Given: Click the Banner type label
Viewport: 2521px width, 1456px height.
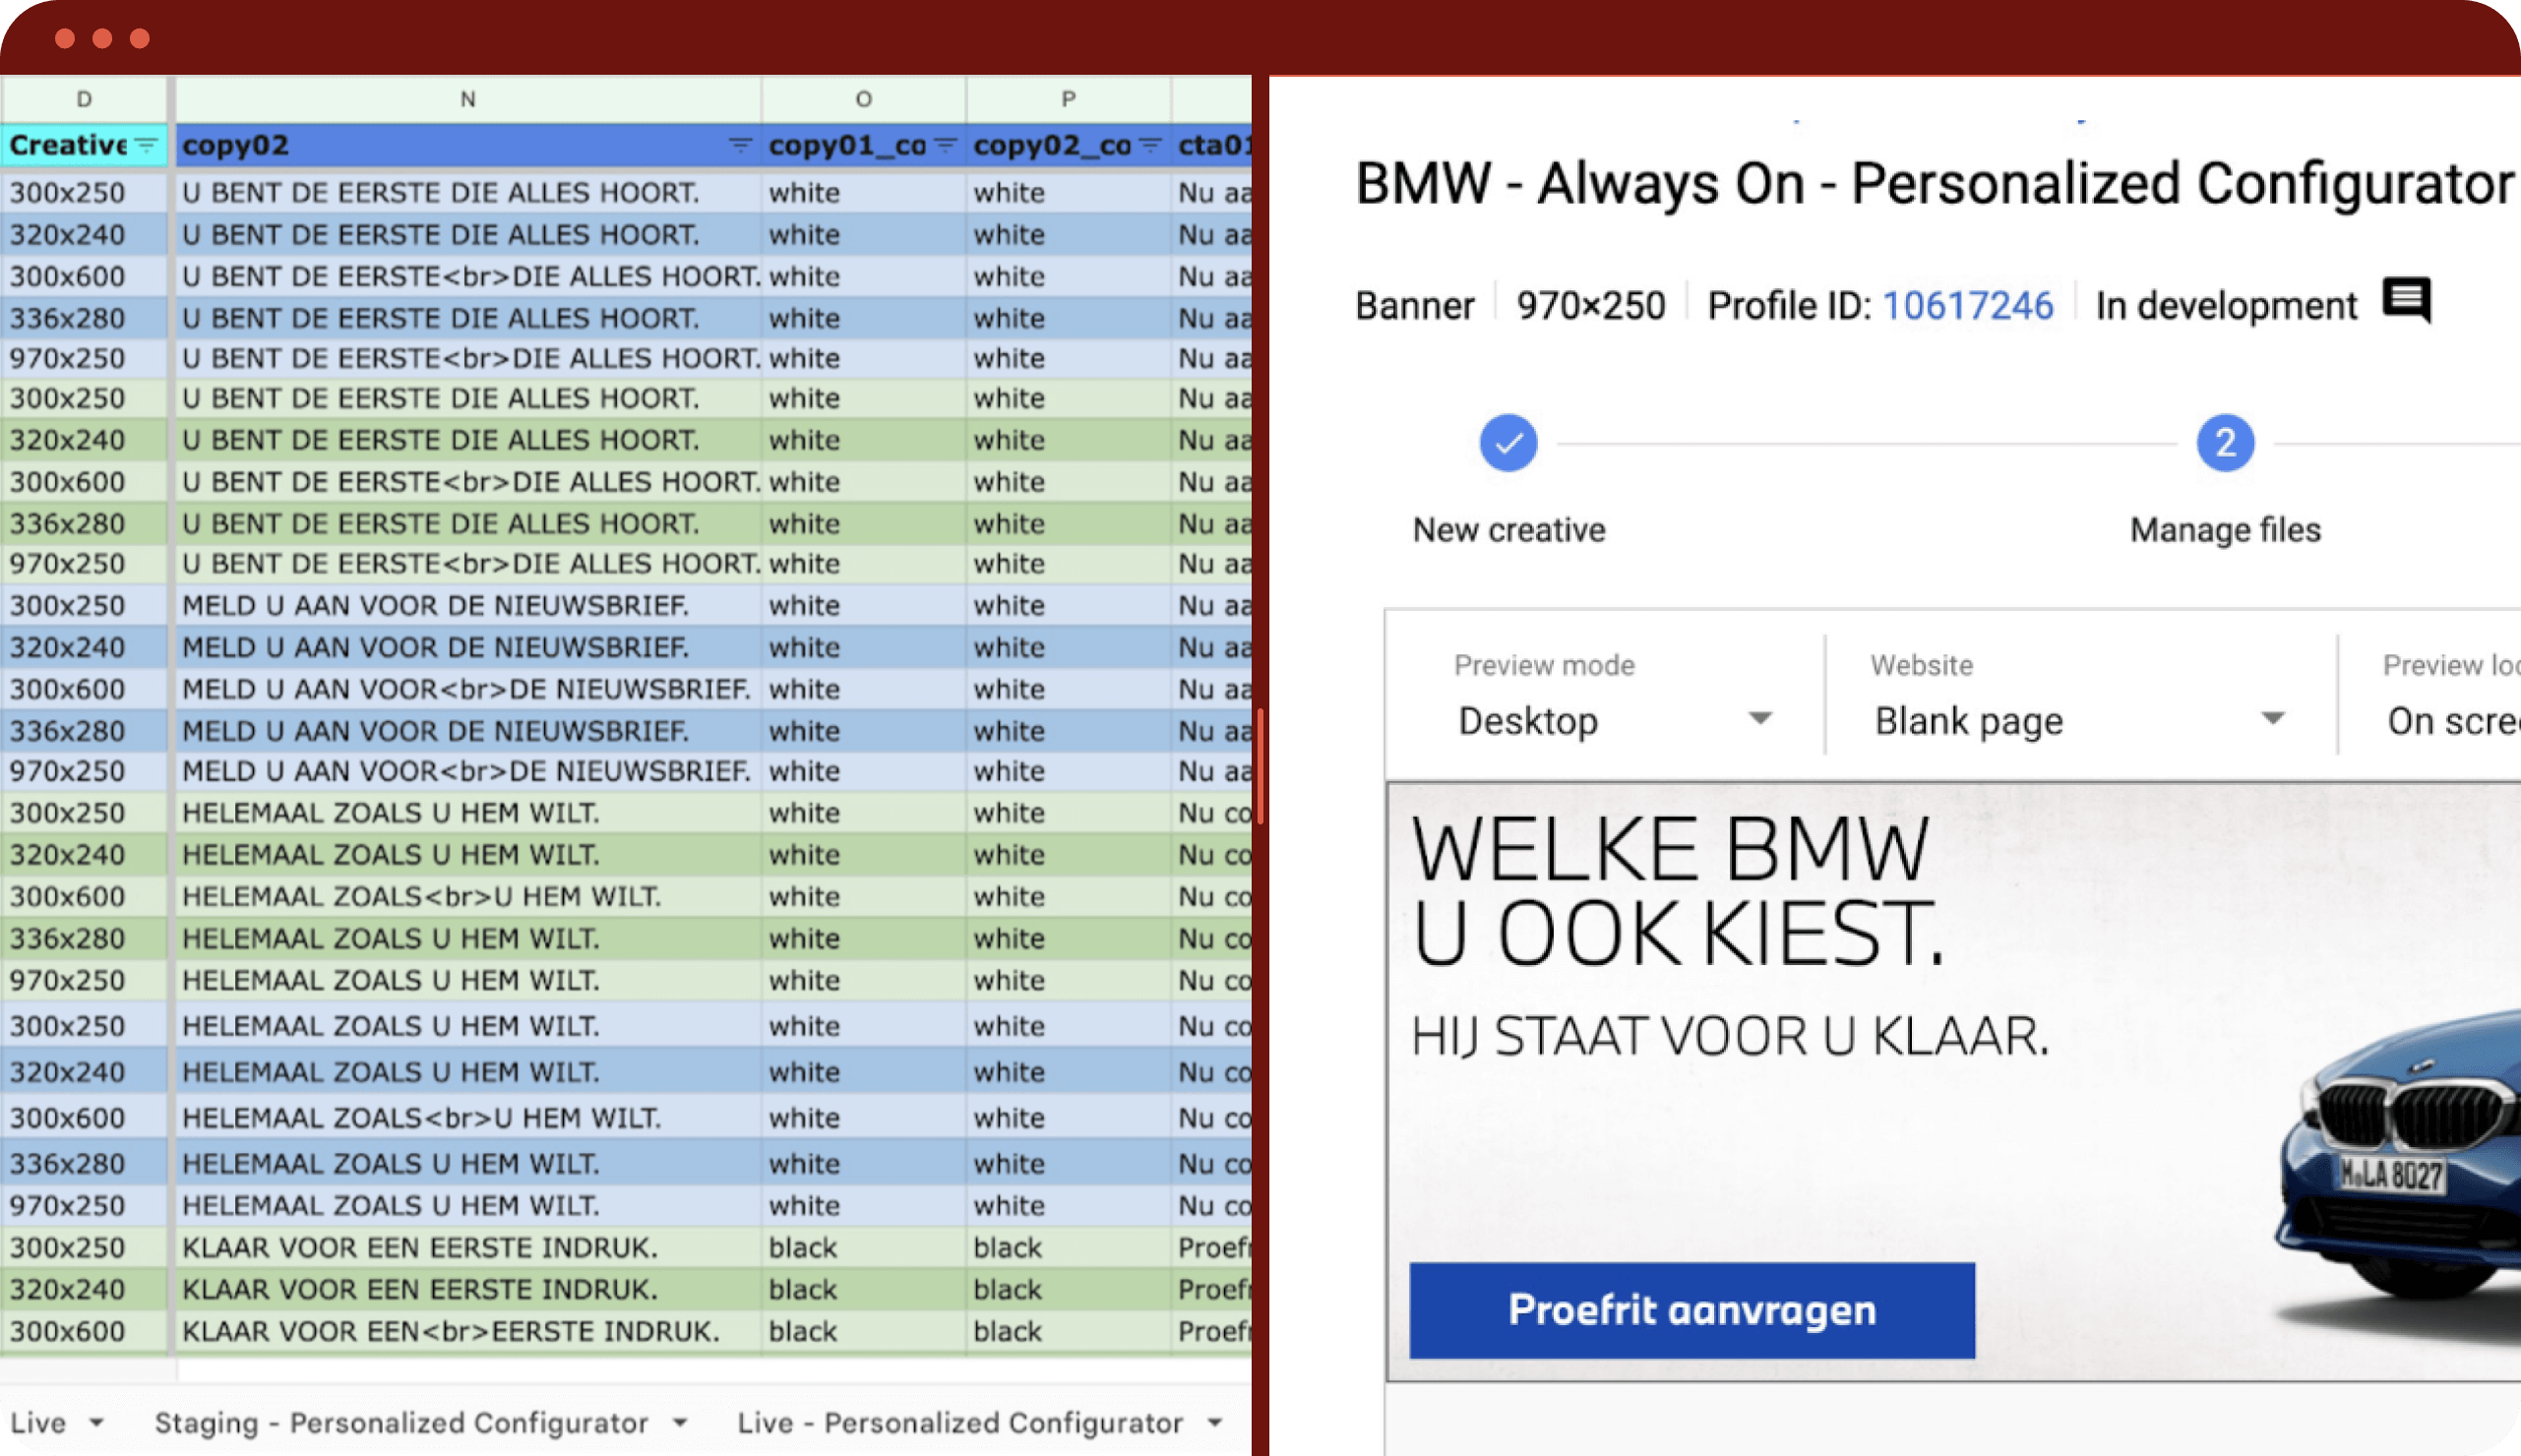Looking at the screenshot, I should 1414,305.
